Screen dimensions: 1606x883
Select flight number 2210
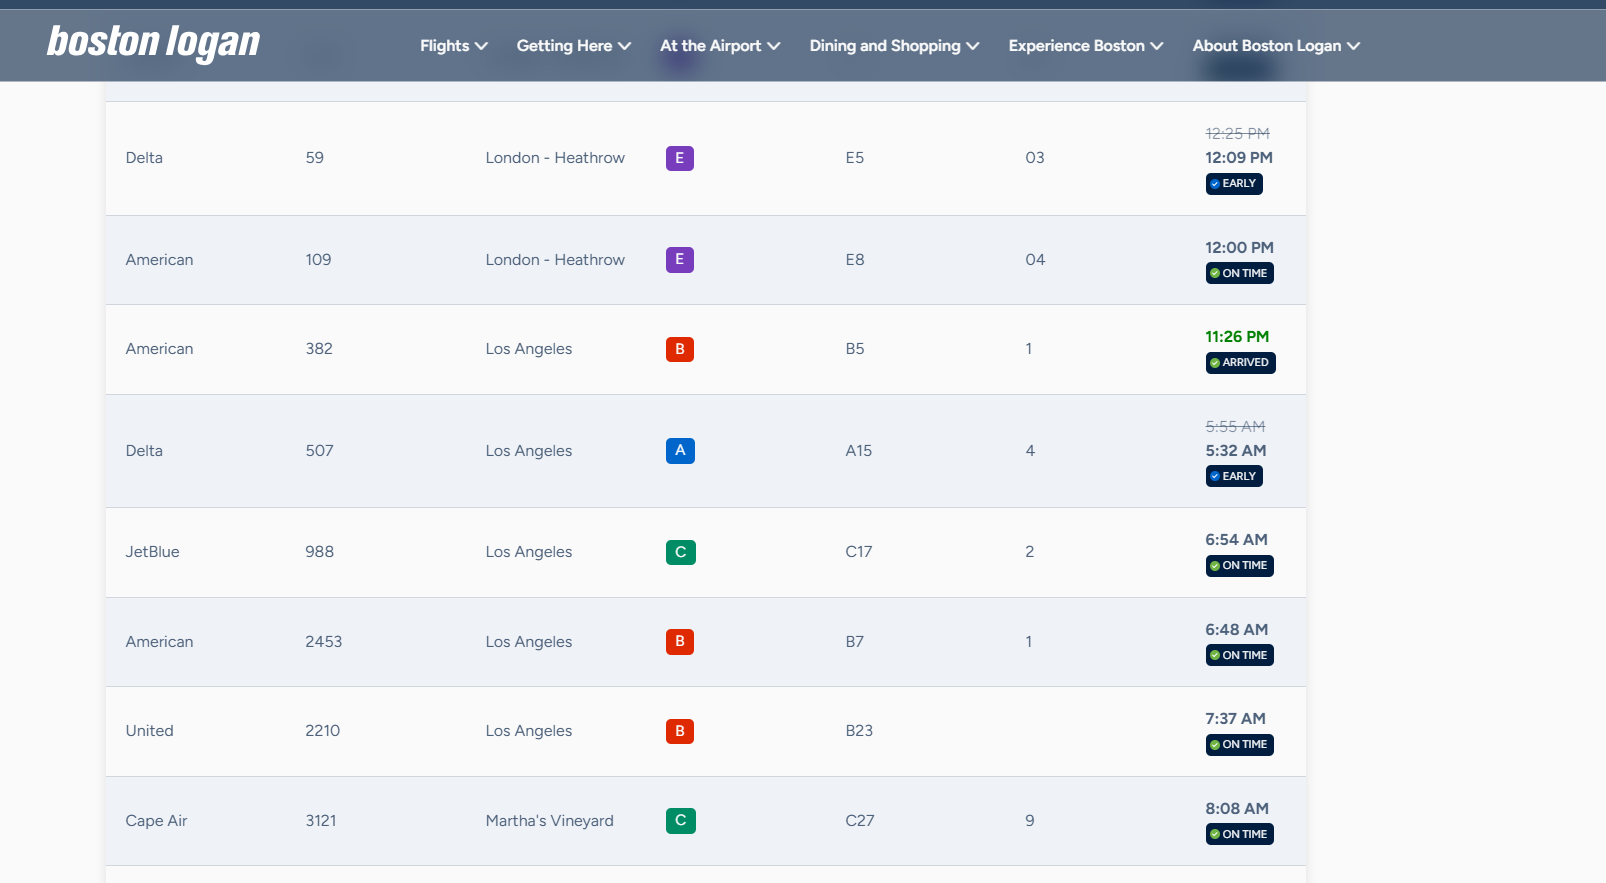(322, 731)
